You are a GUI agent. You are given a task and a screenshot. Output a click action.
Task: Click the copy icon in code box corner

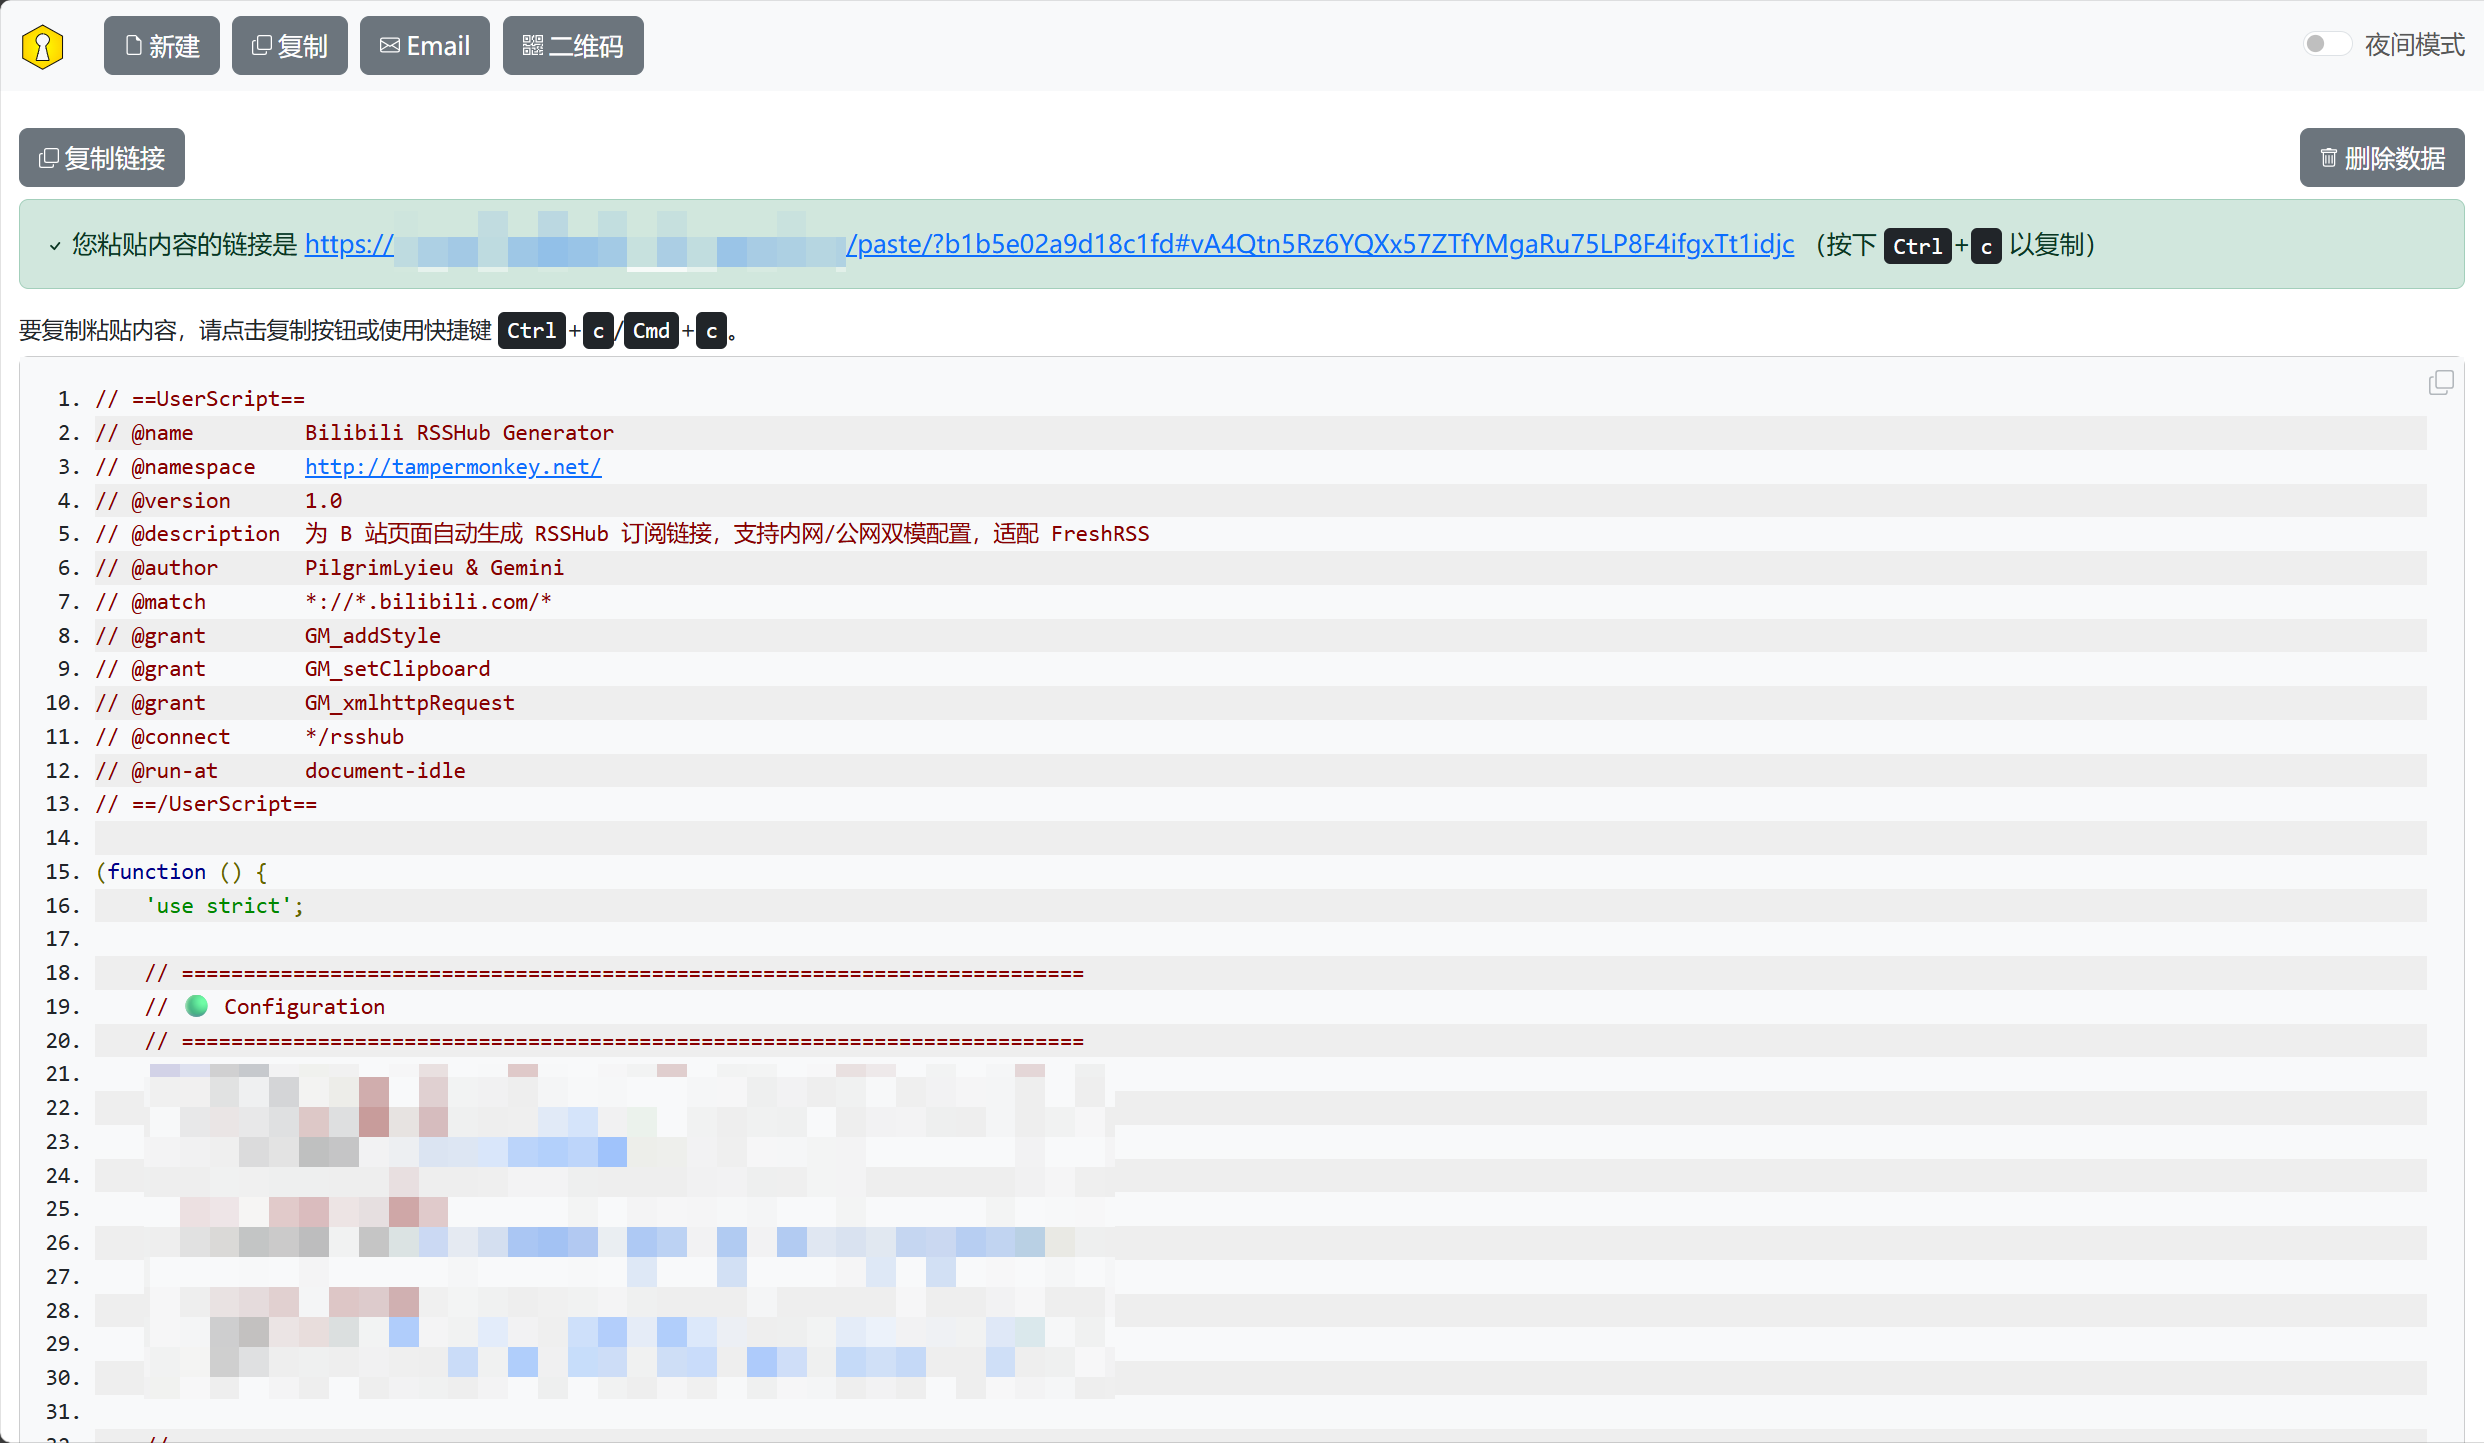[x=2440, y=382]
